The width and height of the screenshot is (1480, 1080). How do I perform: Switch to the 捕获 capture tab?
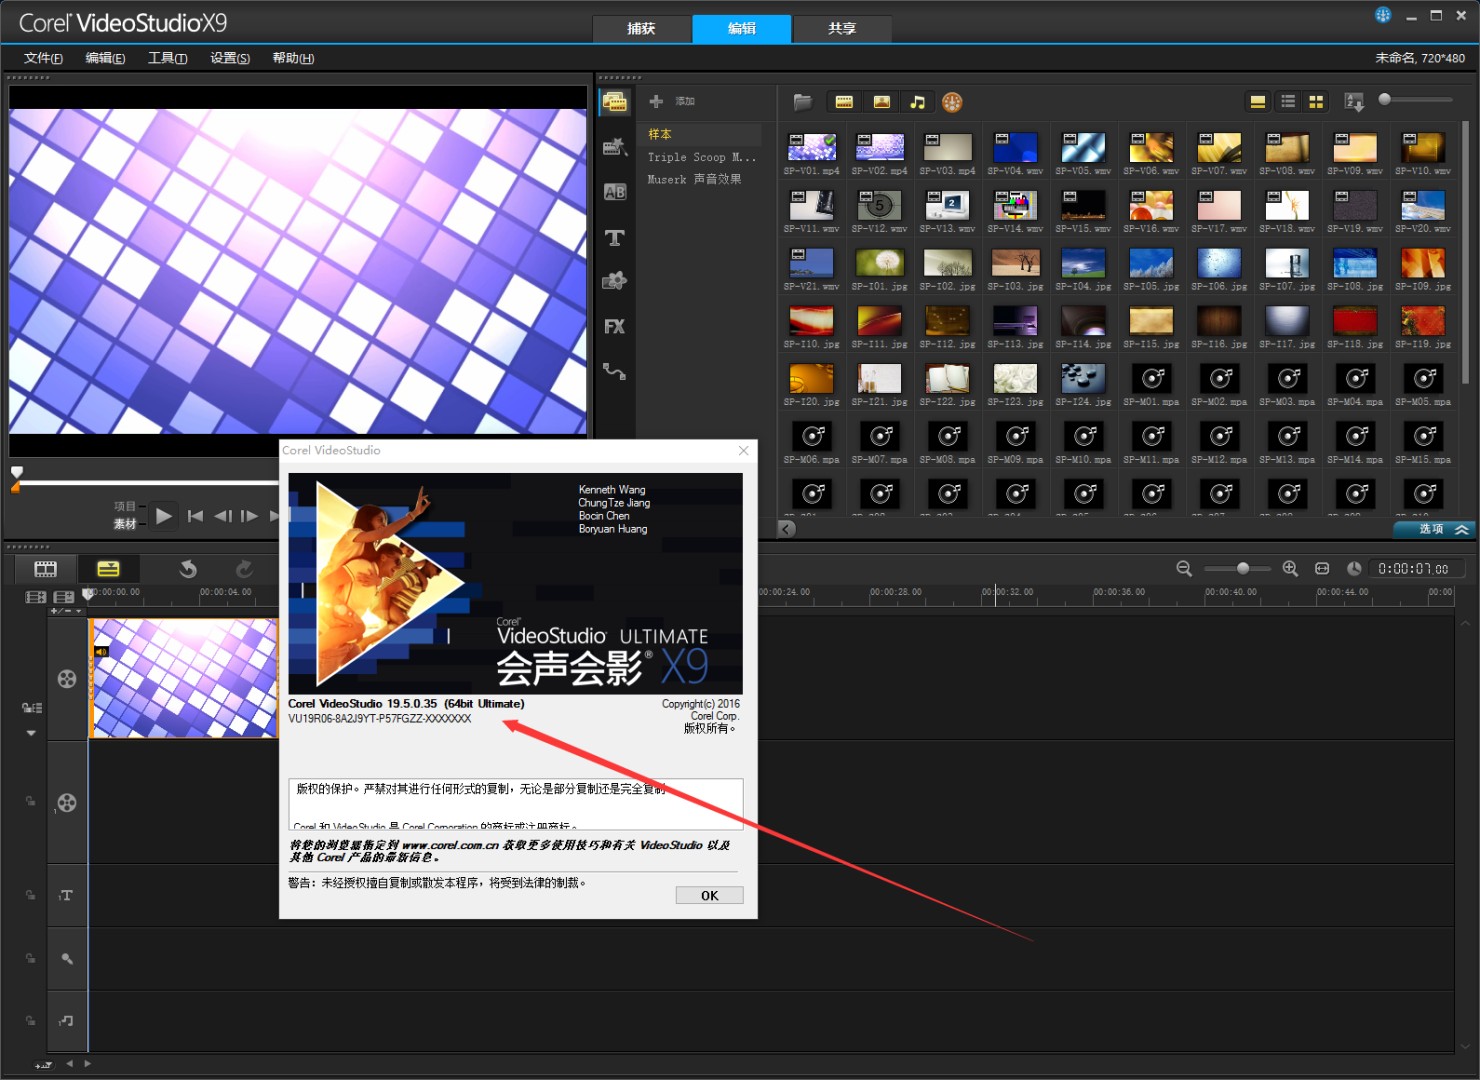tap(641, 29)
